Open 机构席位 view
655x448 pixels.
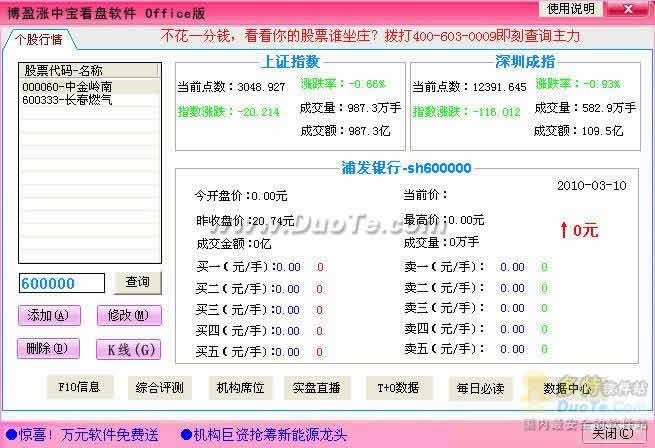[240, 388]
